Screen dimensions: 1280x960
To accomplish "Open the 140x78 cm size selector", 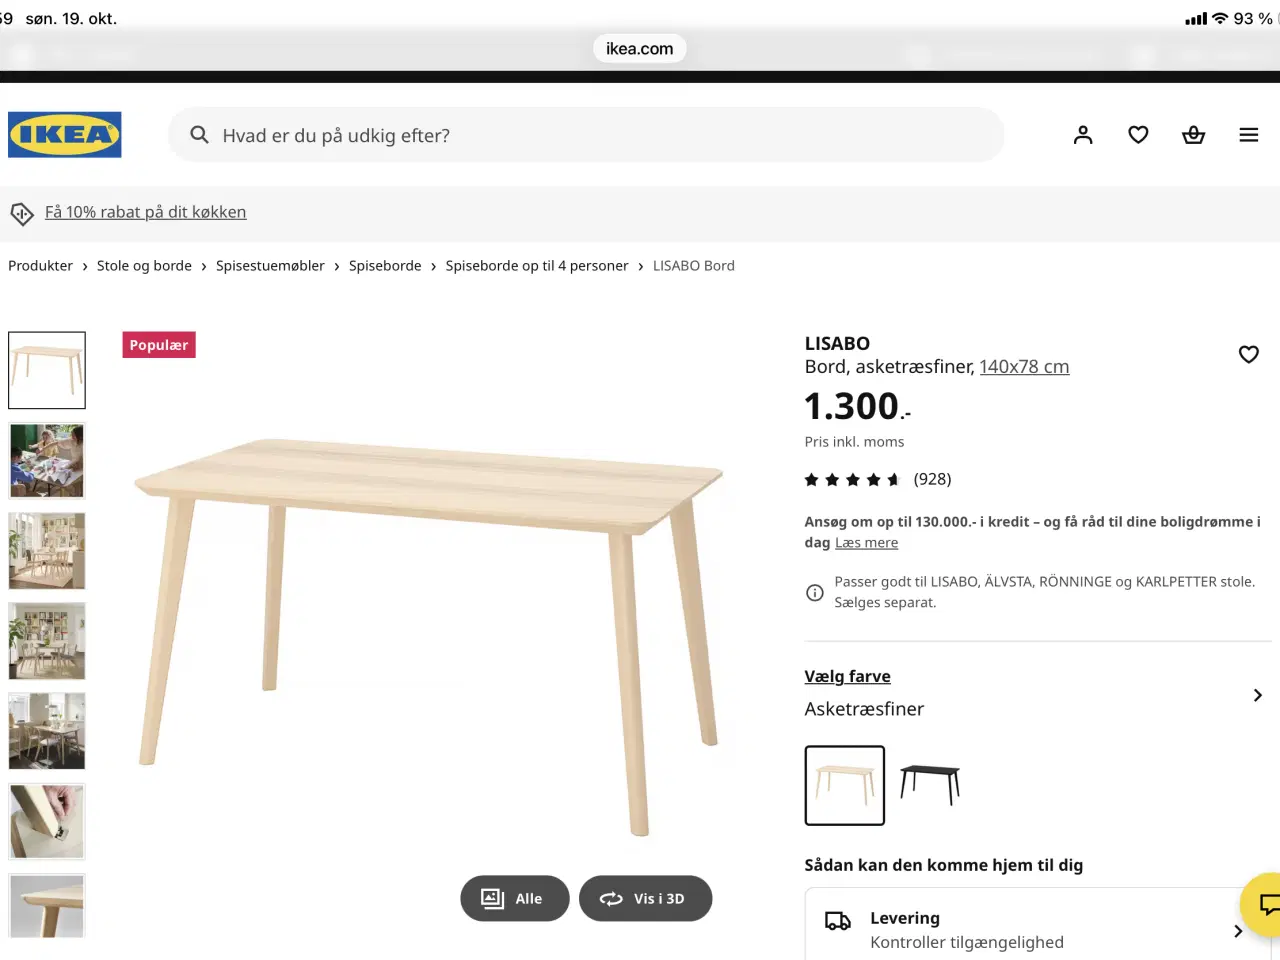I will [1024, 367].
